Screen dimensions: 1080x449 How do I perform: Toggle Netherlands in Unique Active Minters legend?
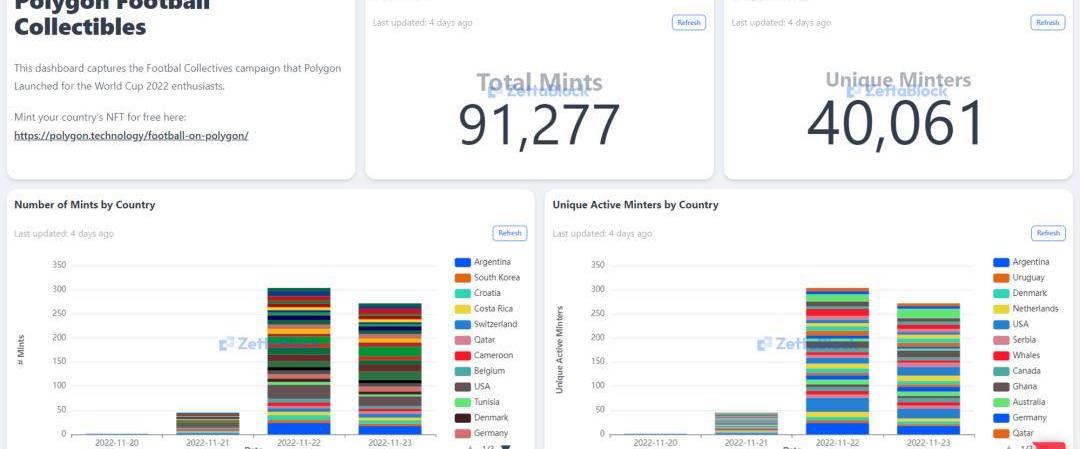tap(1035, 309)
